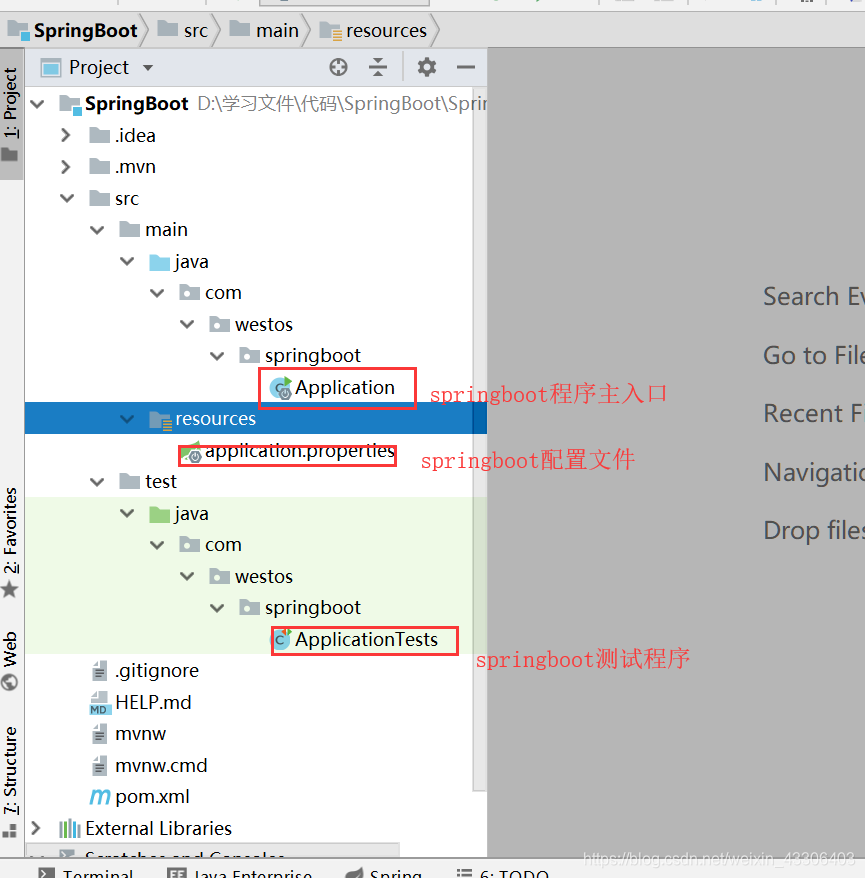Viewport: 865px width, 878px height.
Task: Open the Spring tool window tab
Action: tap(384, 872)
